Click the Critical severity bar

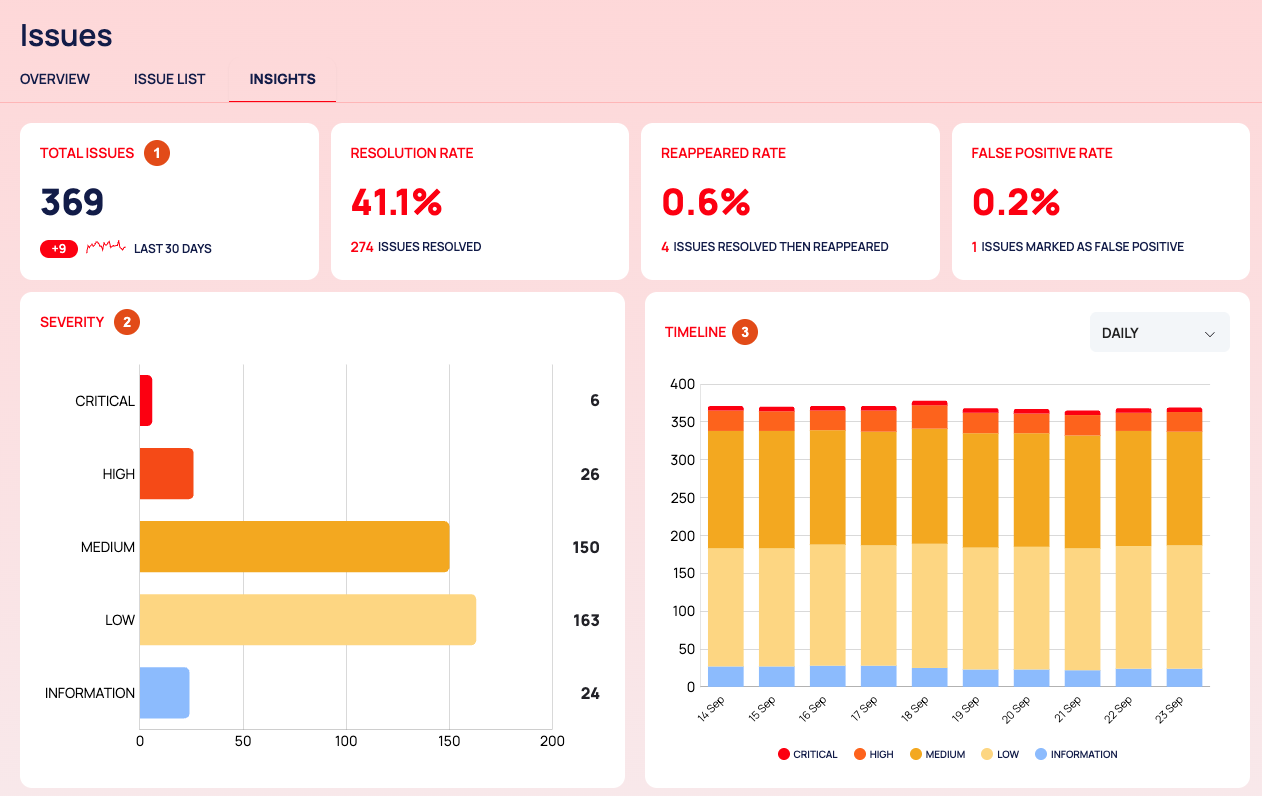click(146, 401)
